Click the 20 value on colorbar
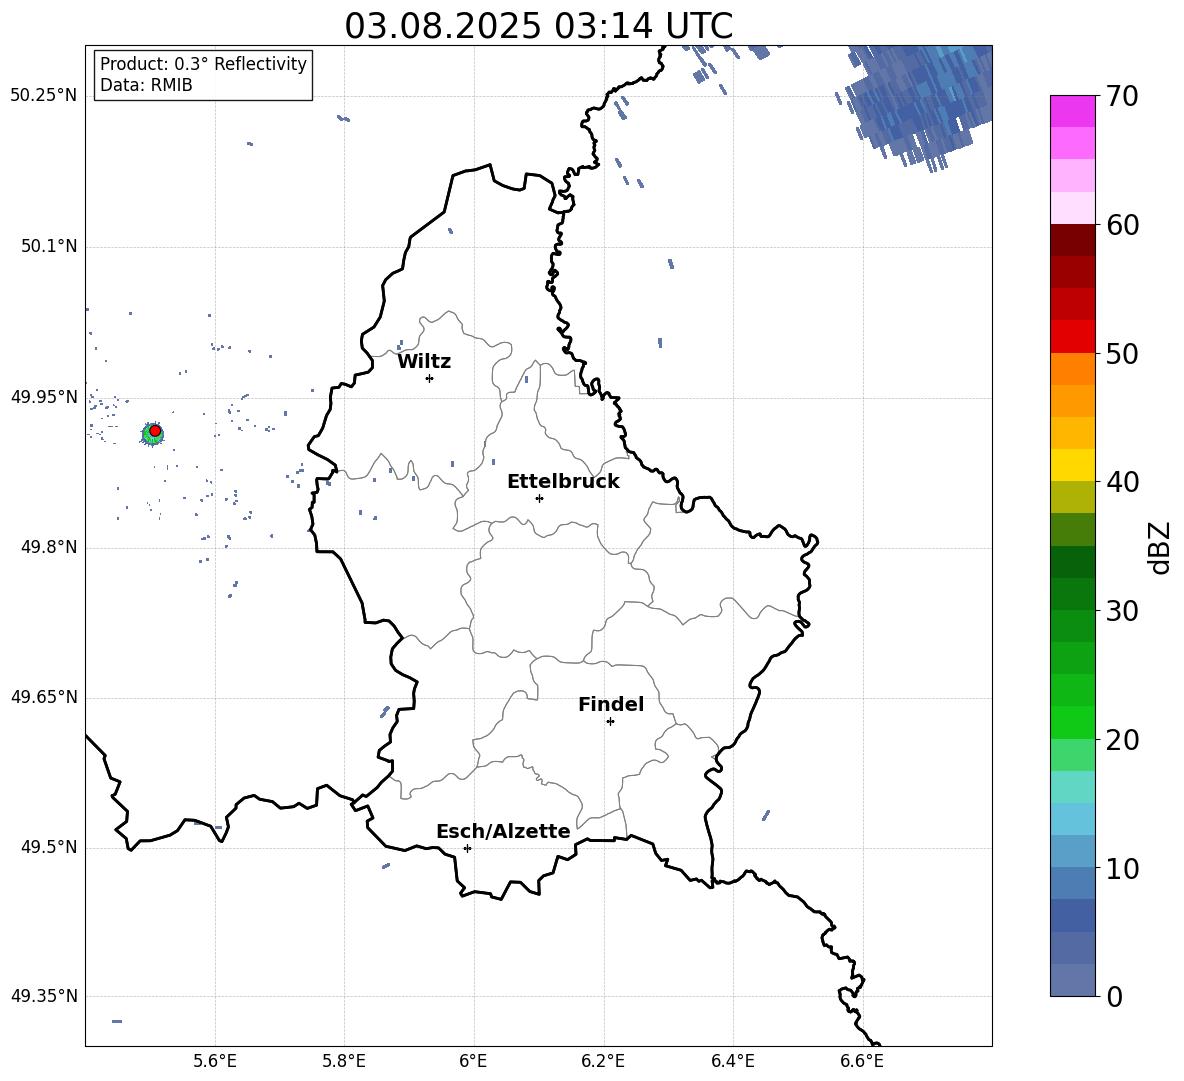This screenshot has width=1184, height=1081. [1122, 740]
